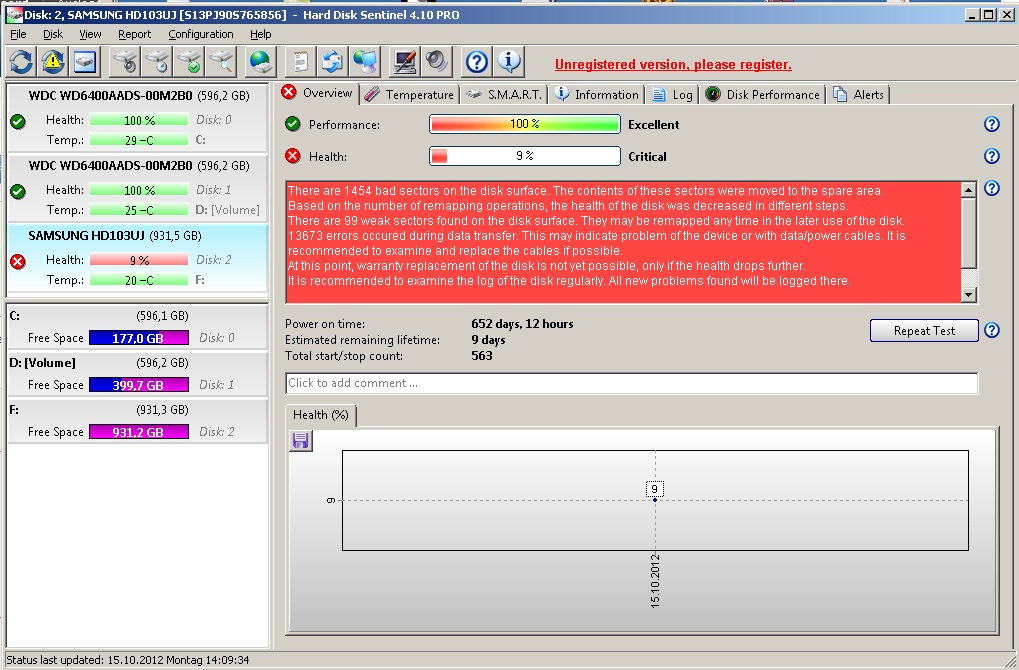1019x670 pixels.
Task: Select the SAMSUNG HD103UJ disk entry
Action: tap(137, 258)
